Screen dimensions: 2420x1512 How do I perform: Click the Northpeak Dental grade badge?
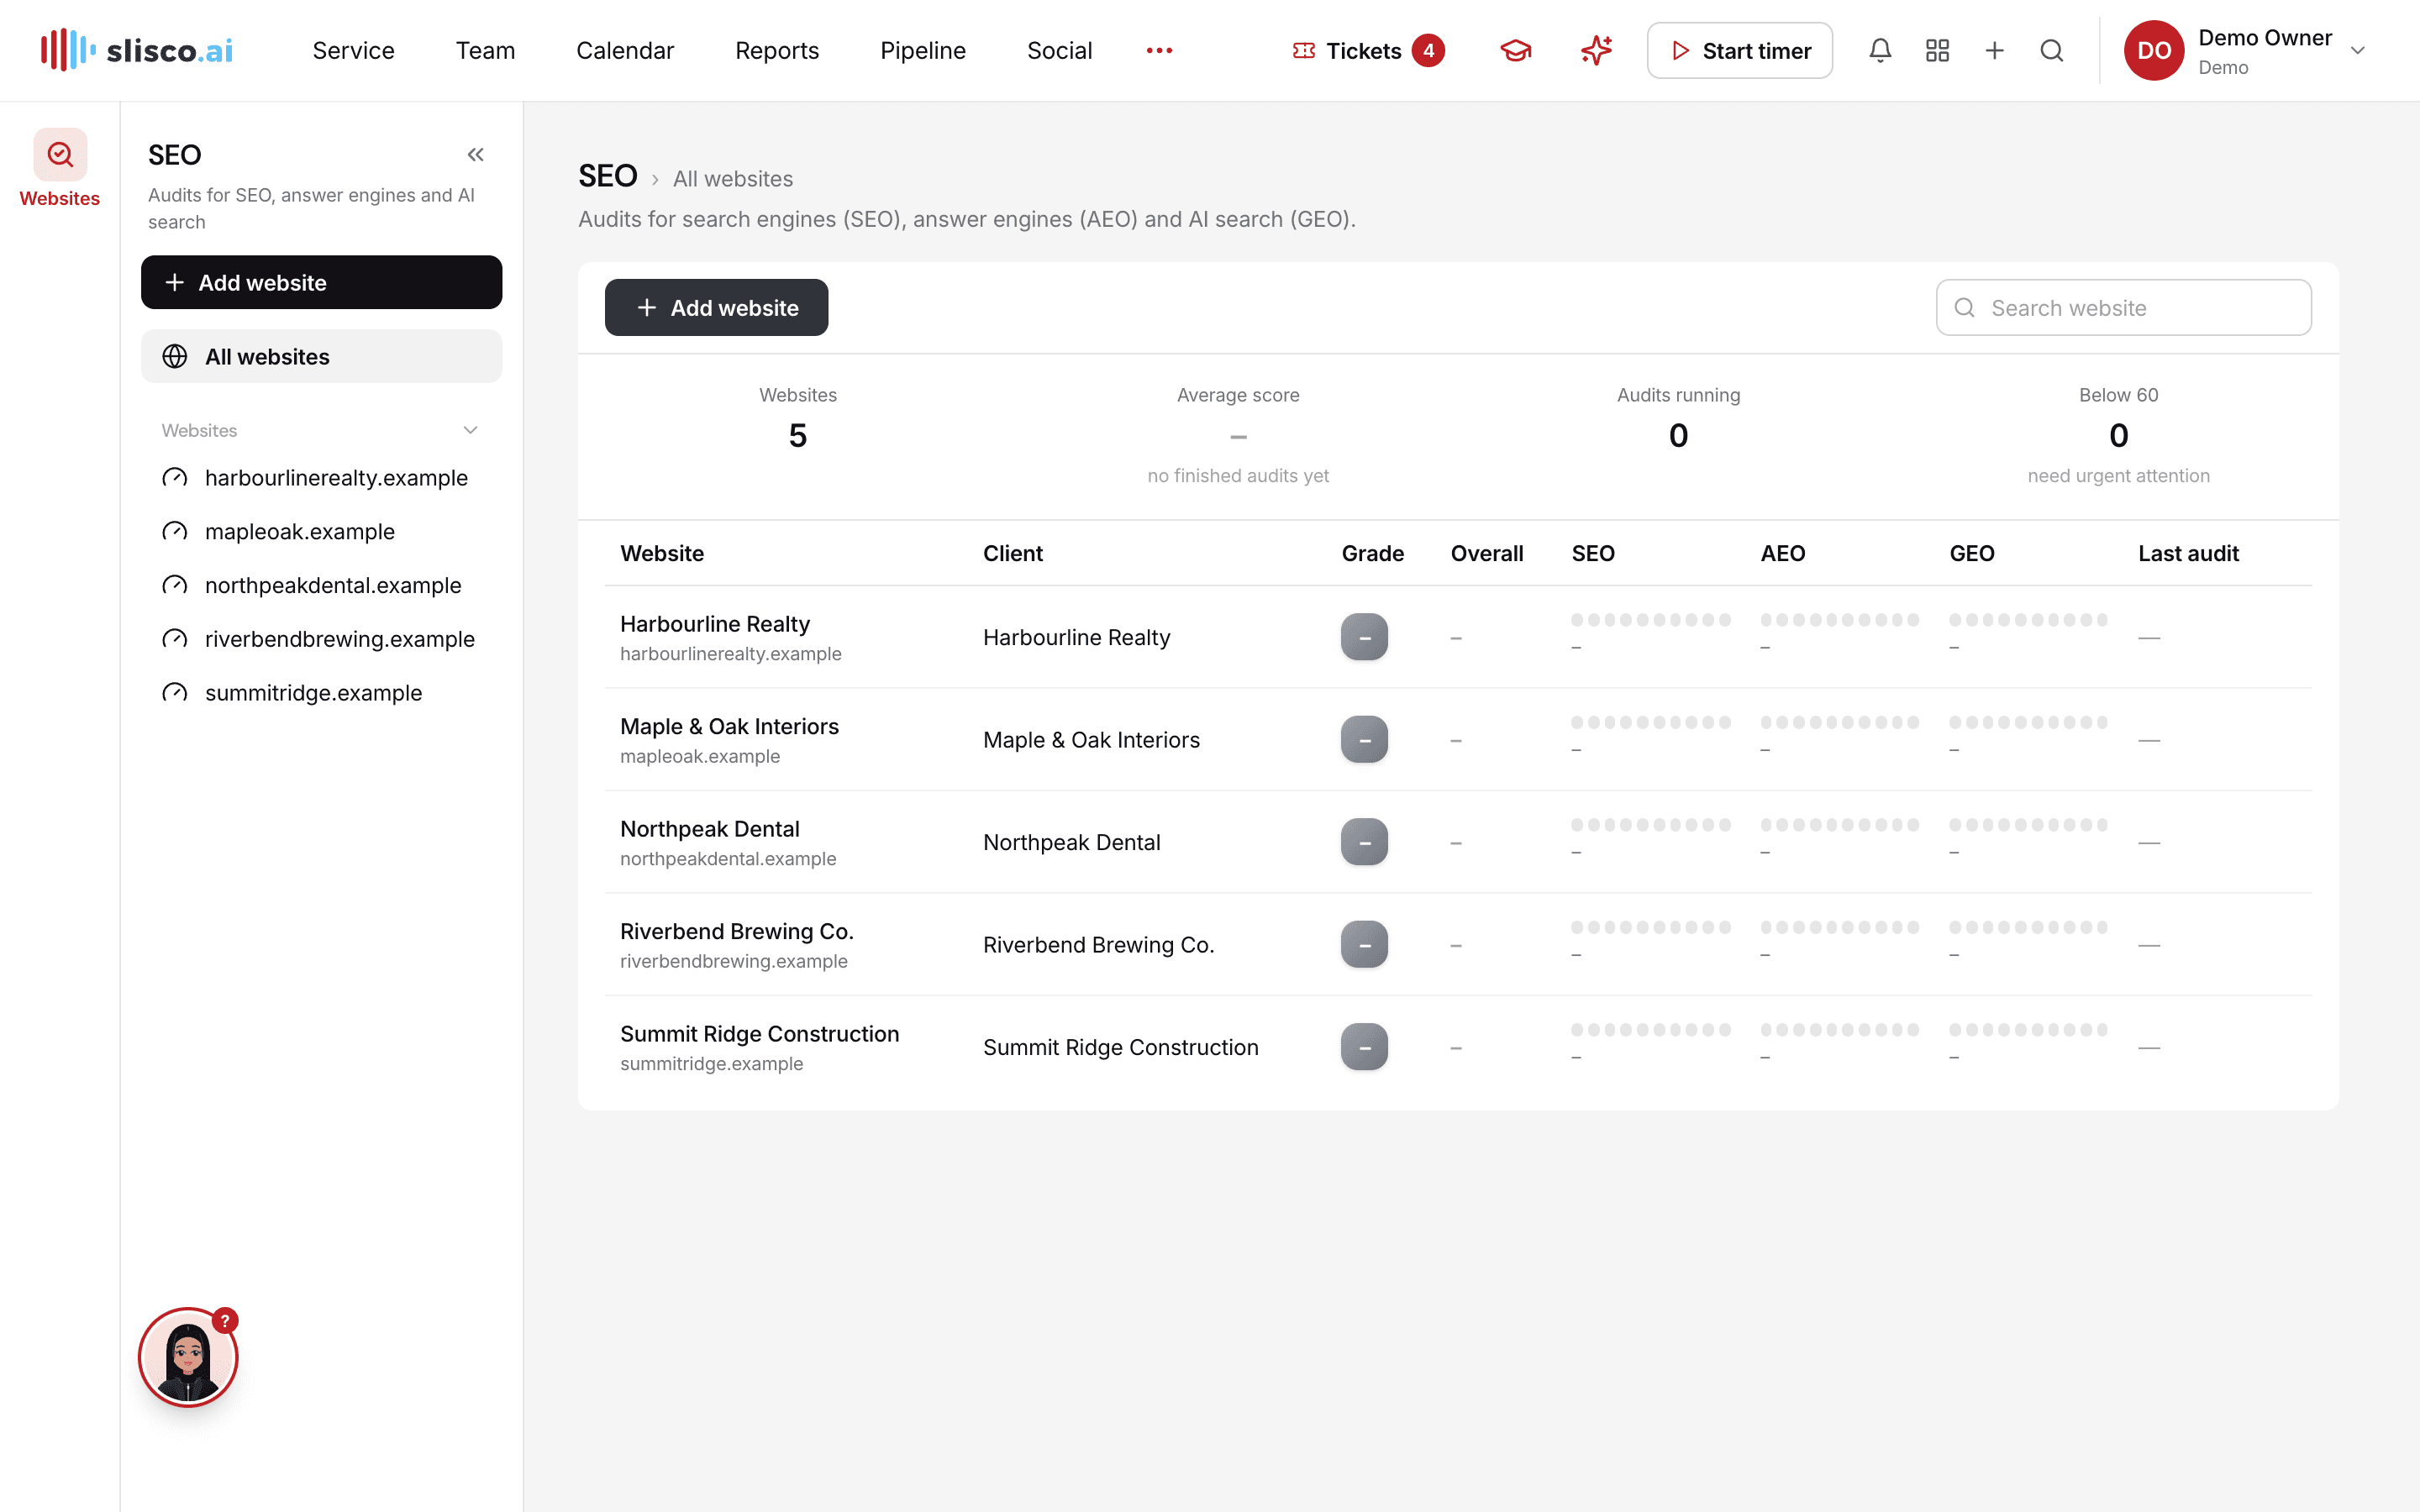(1364, 842)
